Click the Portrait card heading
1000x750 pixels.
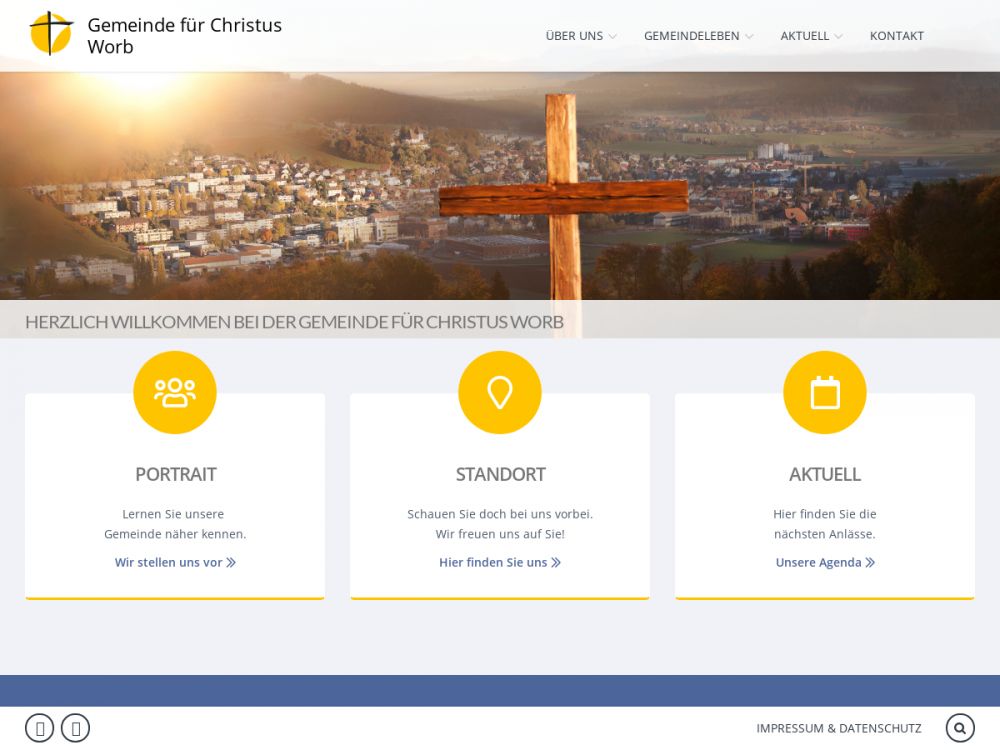pos(175,474)
